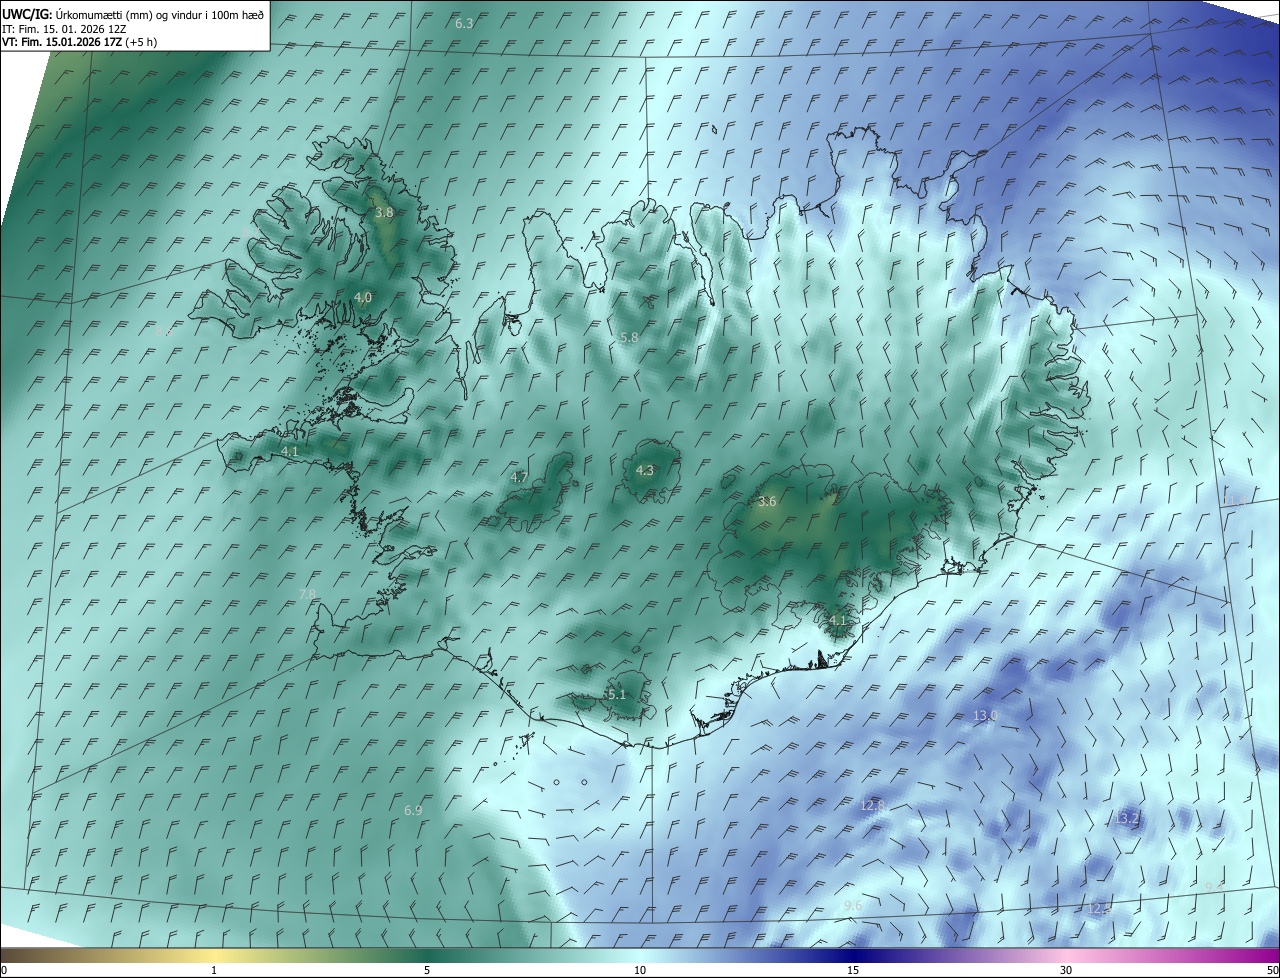Click the 3.6 value on Vatnajökull
This screenshot has width=1280, height=978.
tap(767, 501)
